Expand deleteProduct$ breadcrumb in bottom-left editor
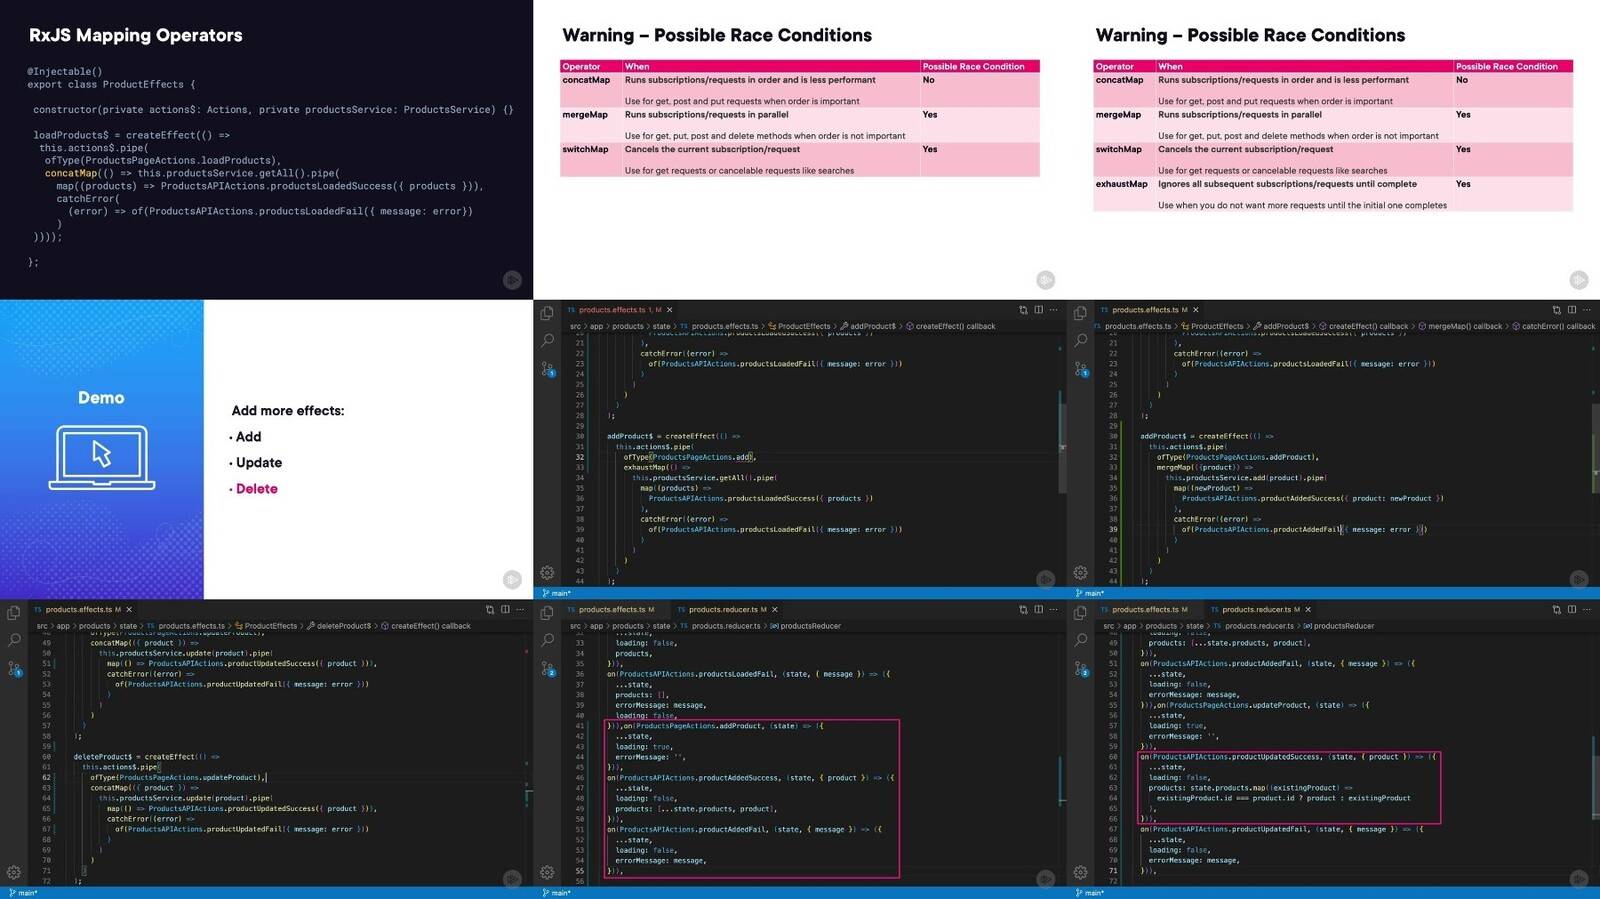The width and height of the screenshot is (1600, 899). [343, 626]
